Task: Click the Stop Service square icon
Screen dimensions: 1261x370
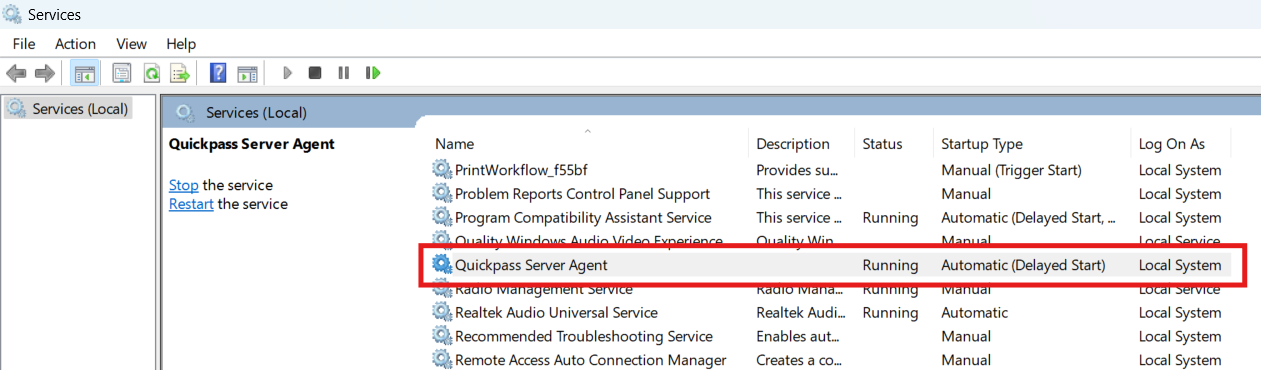Action: click(315, 73)
